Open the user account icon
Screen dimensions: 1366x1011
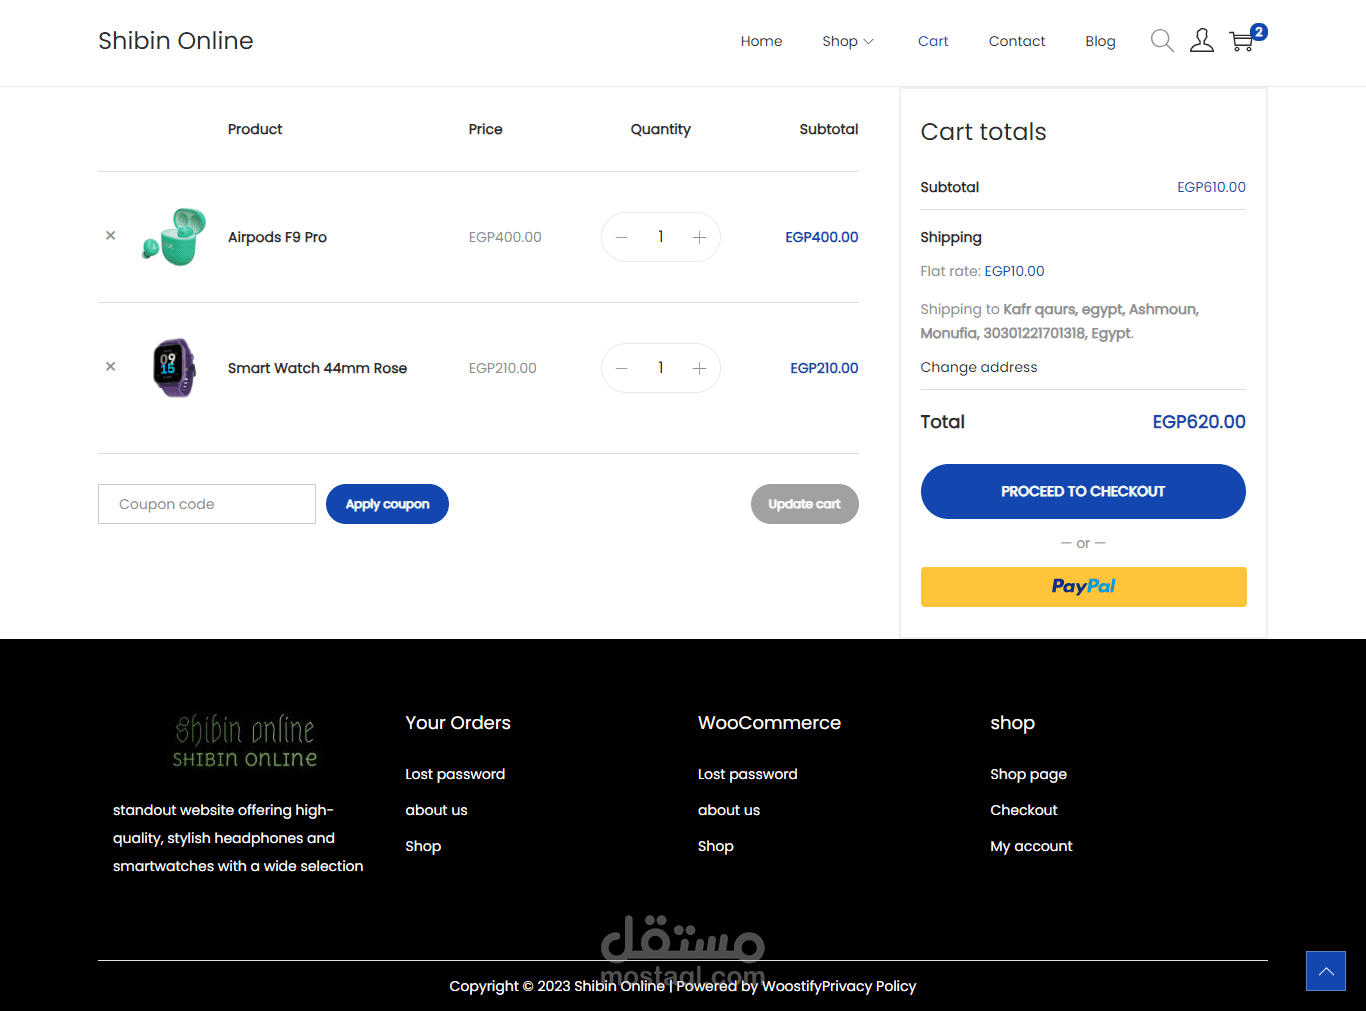click(1202, 41)
